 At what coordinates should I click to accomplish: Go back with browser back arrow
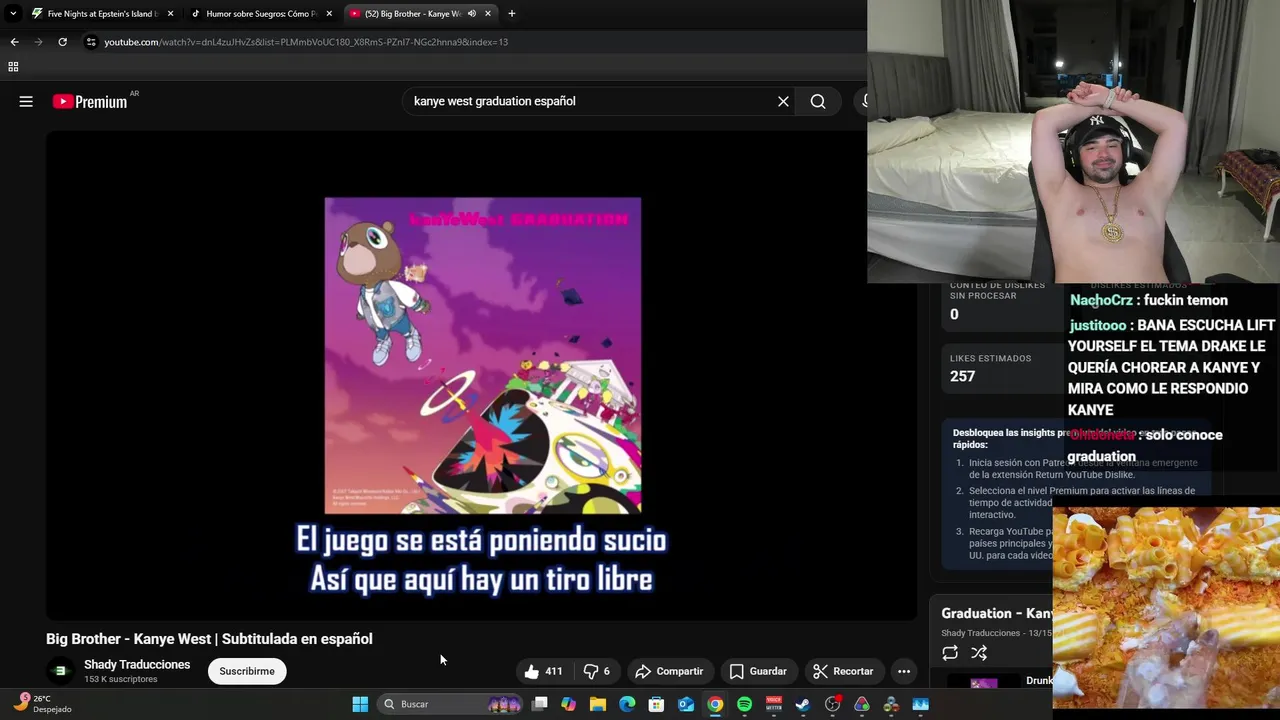click(x=14, y=42)
